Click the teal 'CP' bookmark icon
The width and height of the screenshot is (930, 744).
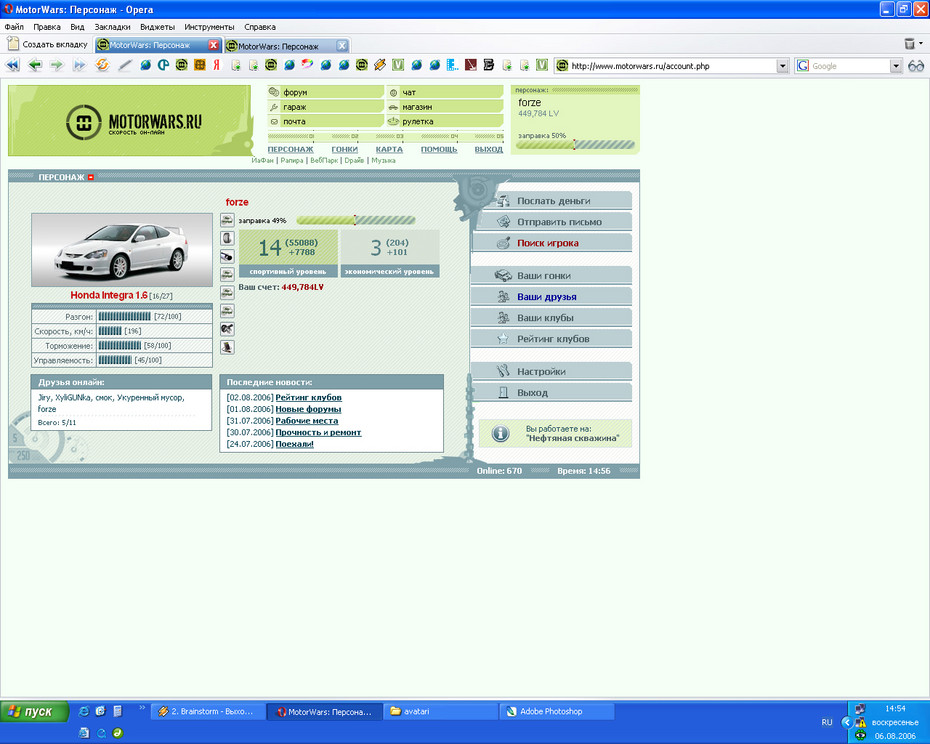coord(163,65)
